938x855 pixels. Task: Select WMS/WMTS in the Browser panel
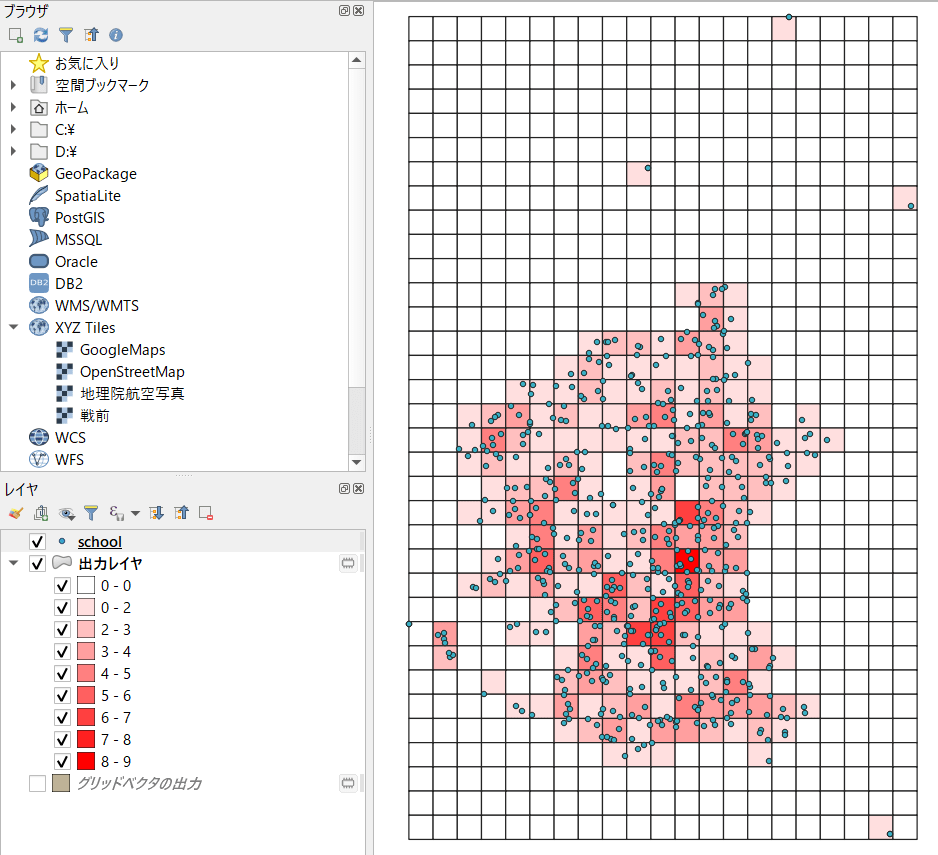click(x=97, y=306)
